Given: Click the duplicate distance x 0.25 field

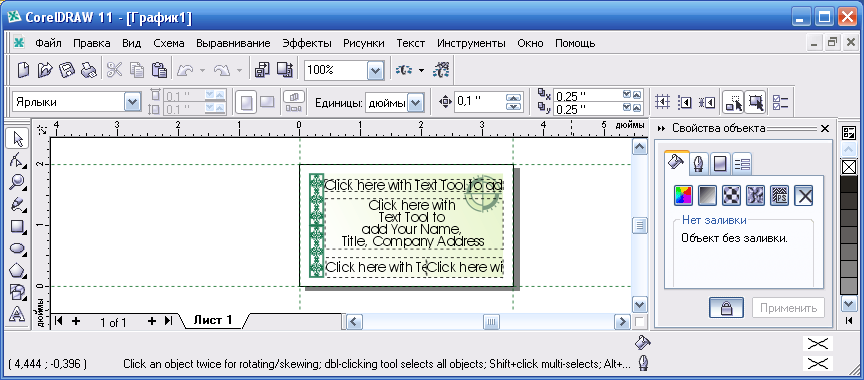Looking at the screenshot, I should click(x=587, y=96).
